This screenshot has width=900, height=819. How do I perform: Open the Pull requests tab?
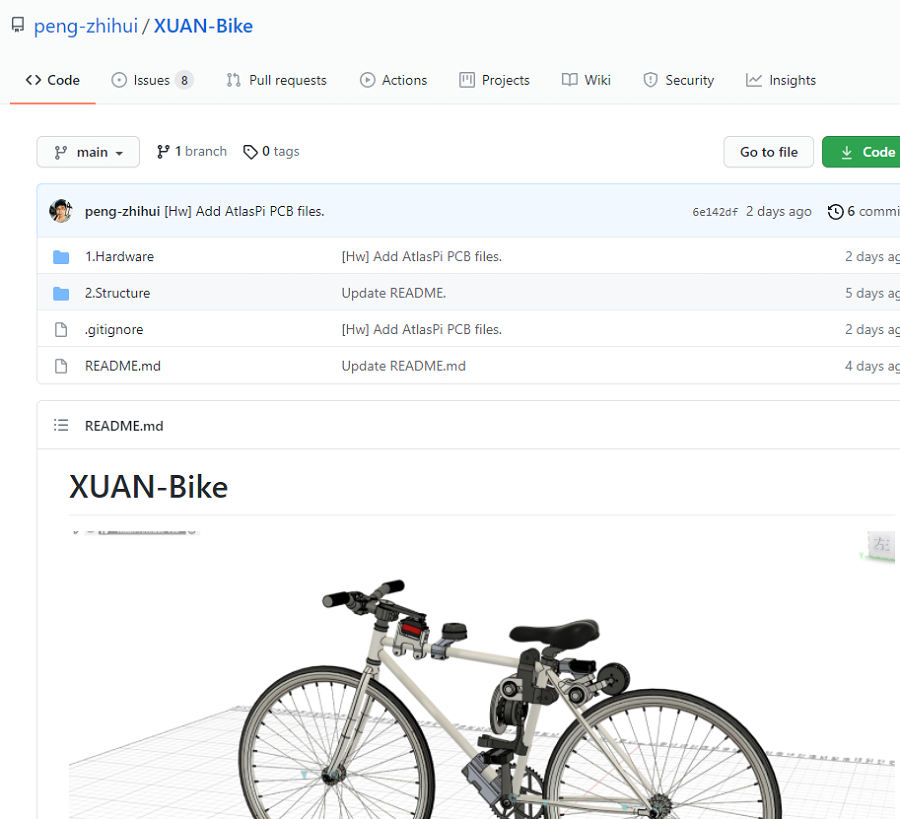pyautogui.click(x=277, y=80)
